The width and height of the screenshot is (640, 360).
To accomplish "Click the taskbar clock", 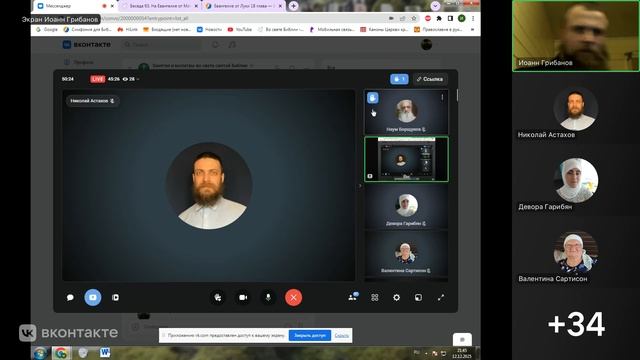I will (x=462, y=353).
